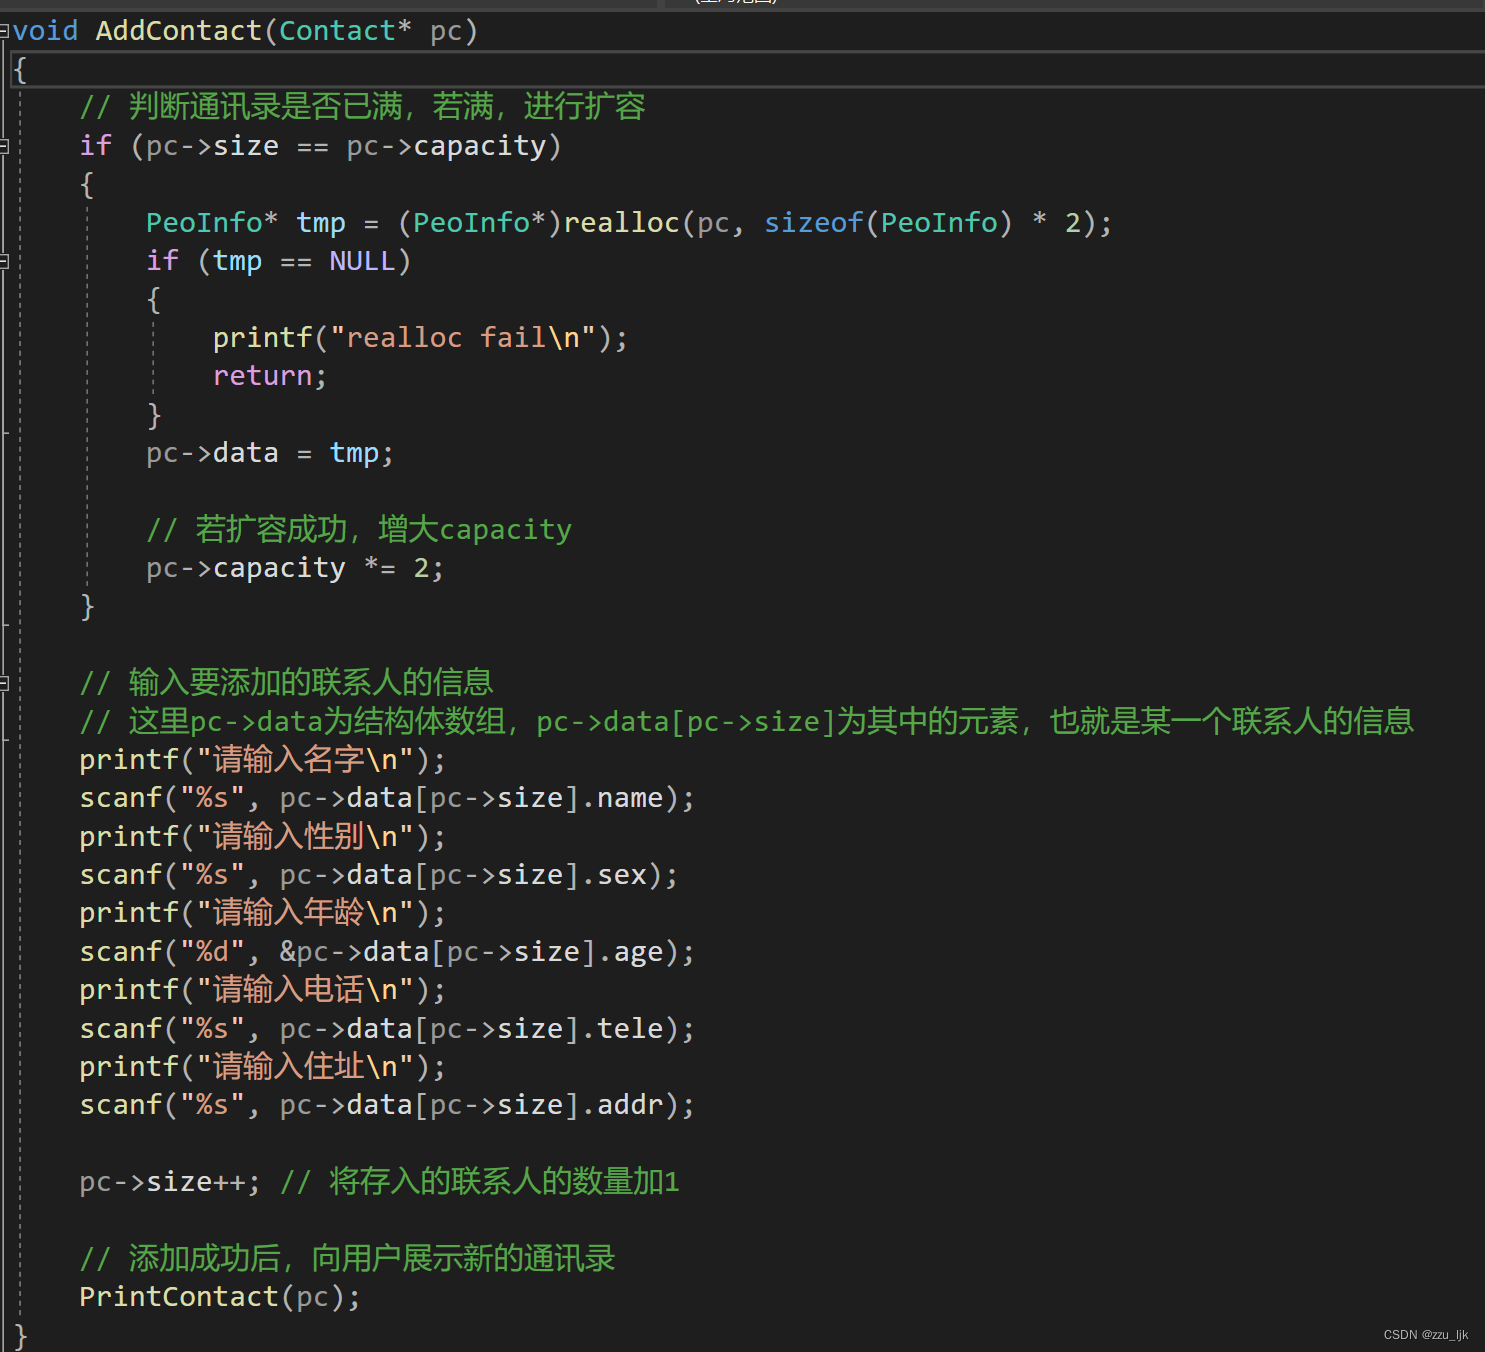Viewport: 1485px width, 1352px height.
Task: Click the 'realloc' call on the tmp line
Action: point(621,222)
